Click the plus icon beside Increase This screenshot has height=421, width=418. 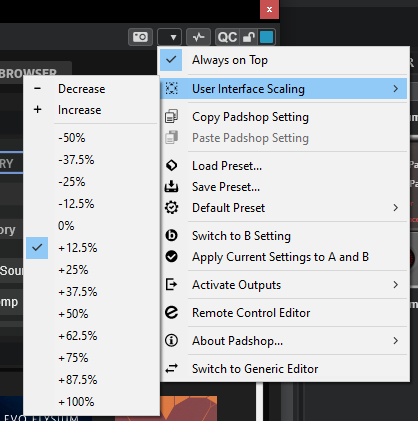pos(37,109)
